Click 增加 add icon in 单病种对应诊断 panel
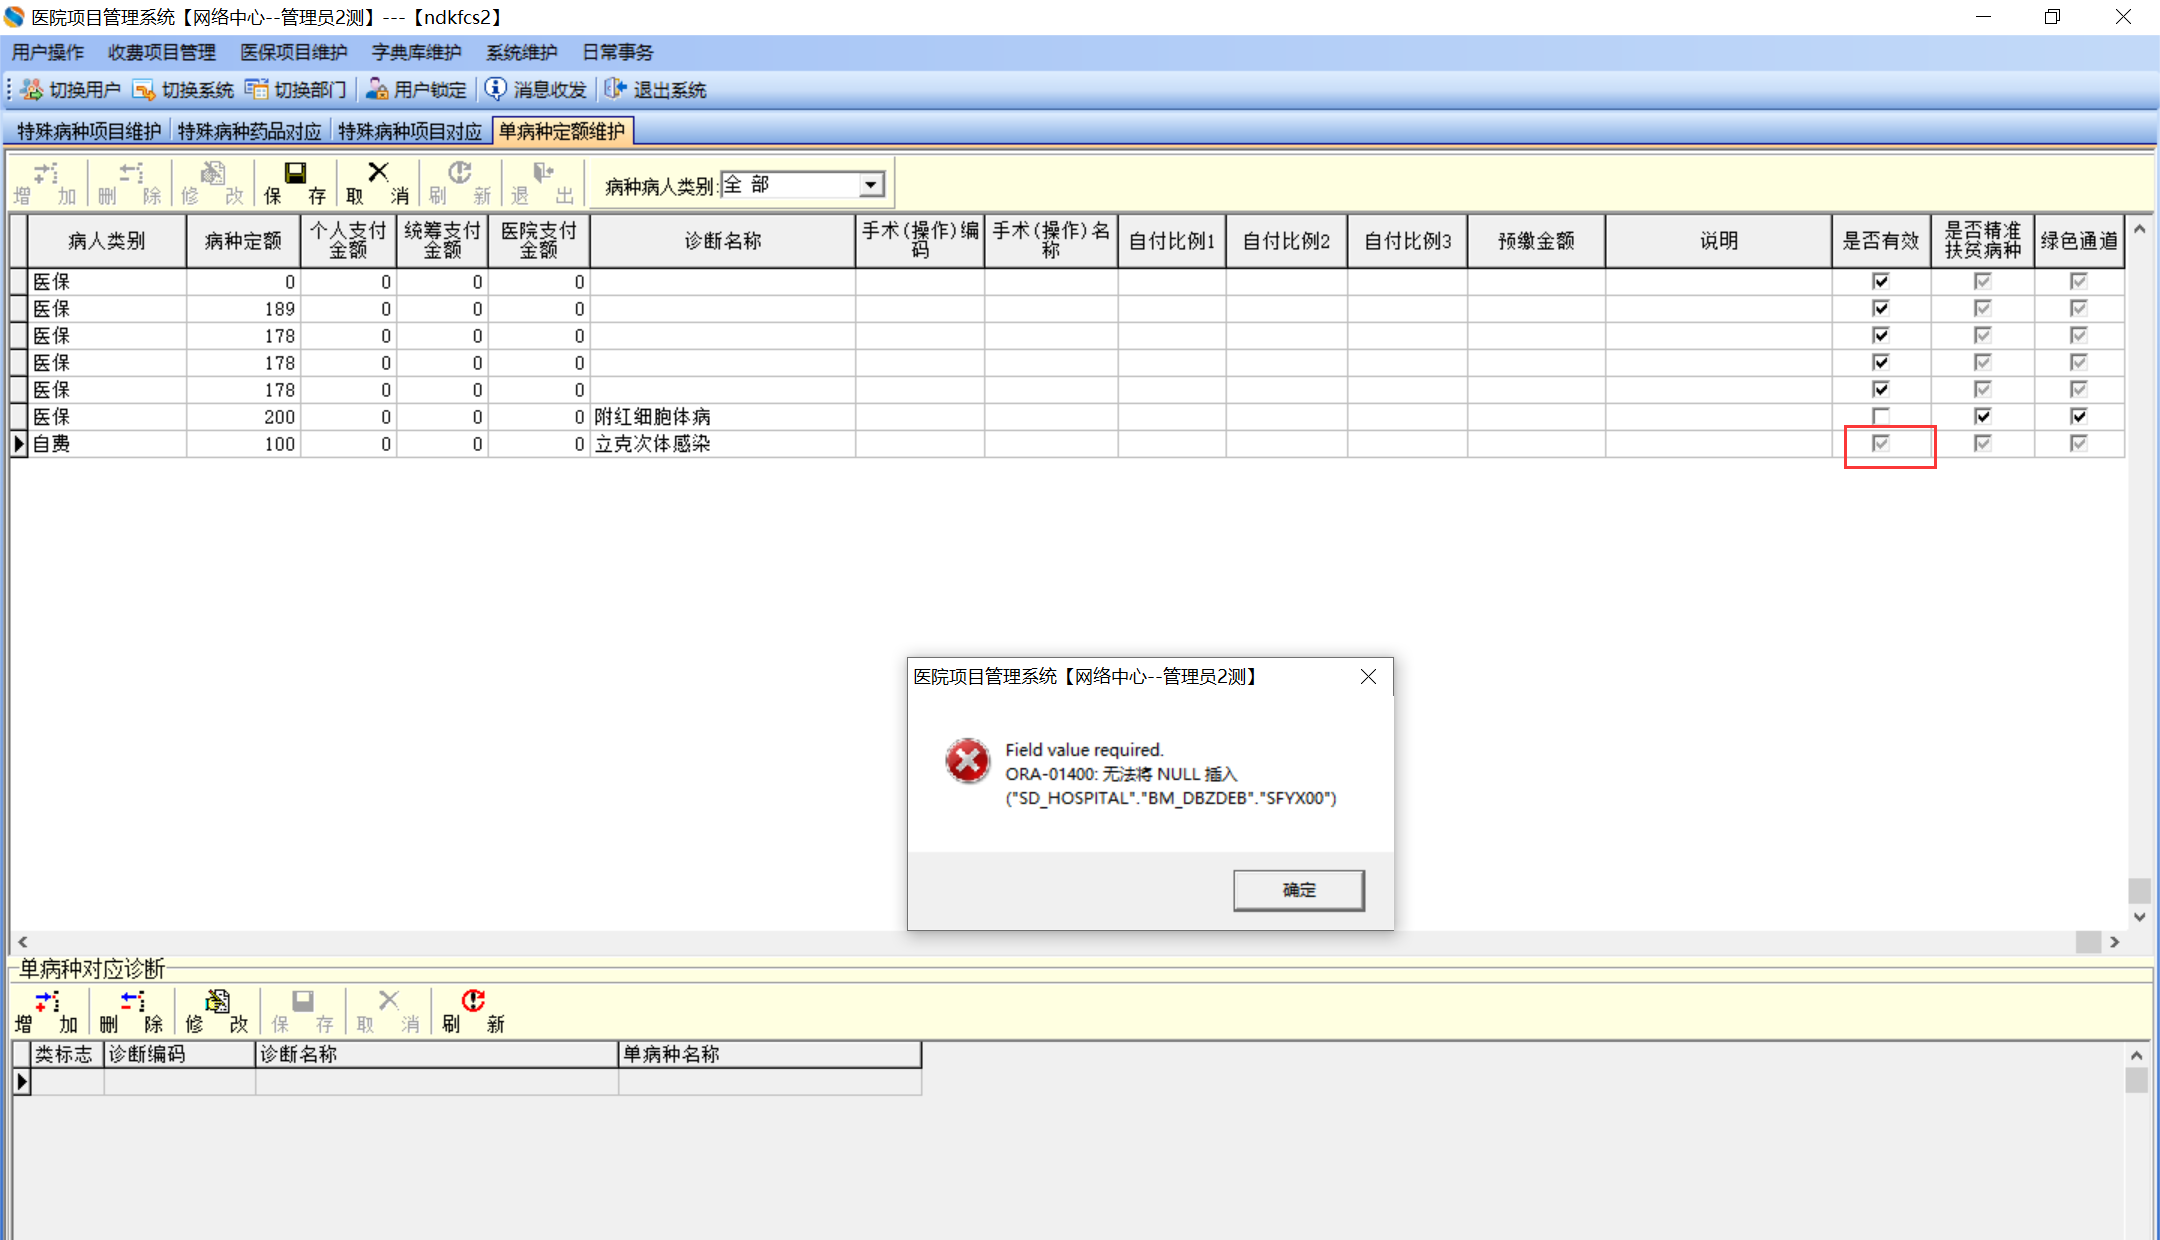Screen dimensions: 2160x1240 coord(46,1002)
